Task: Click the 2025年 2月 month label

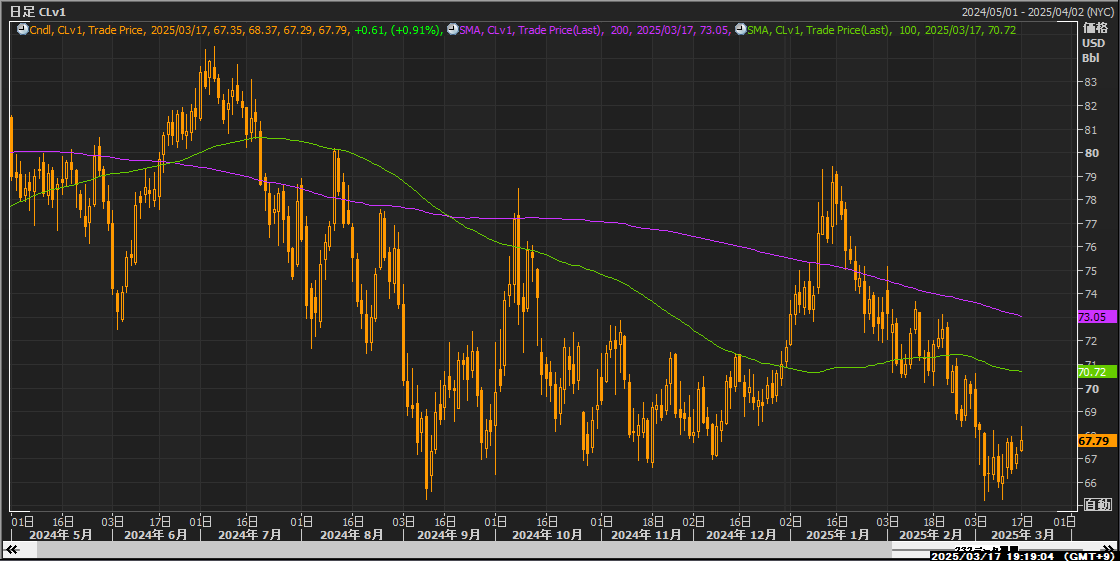Action: (x=930, y=535)
